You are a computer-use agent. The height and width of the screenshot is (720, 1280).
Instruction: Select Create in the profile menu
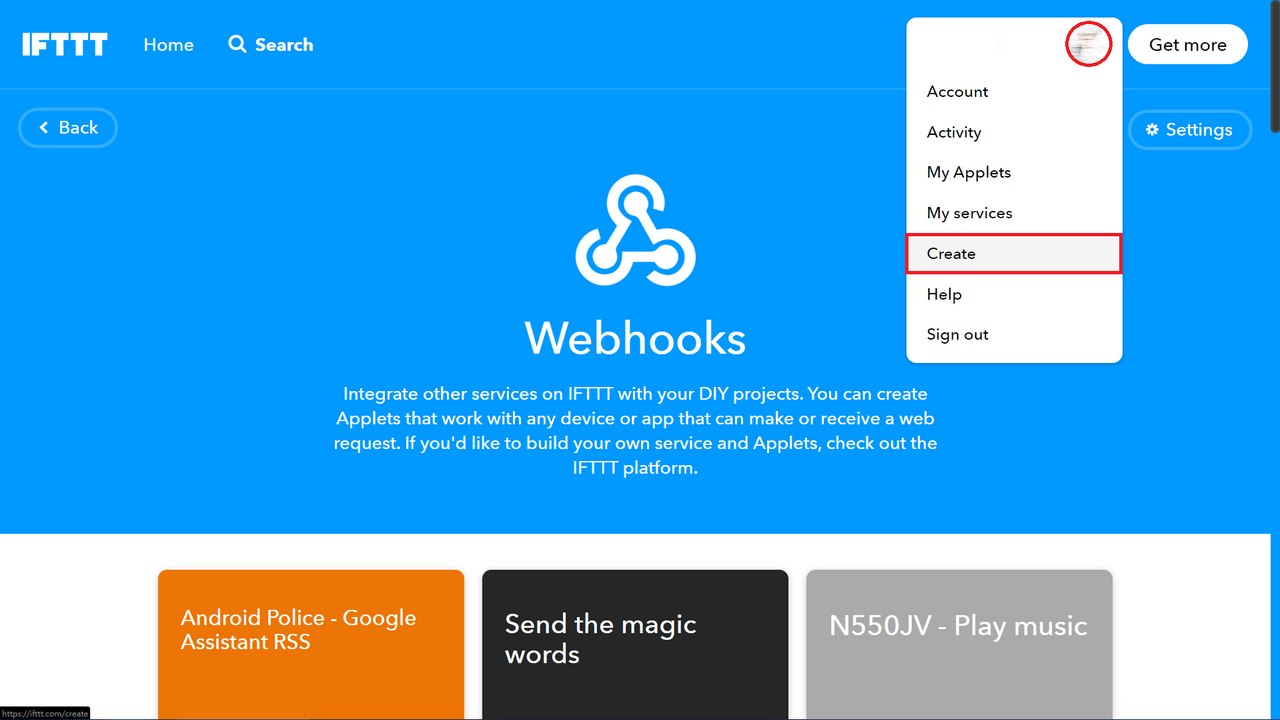pos(1014,254)
